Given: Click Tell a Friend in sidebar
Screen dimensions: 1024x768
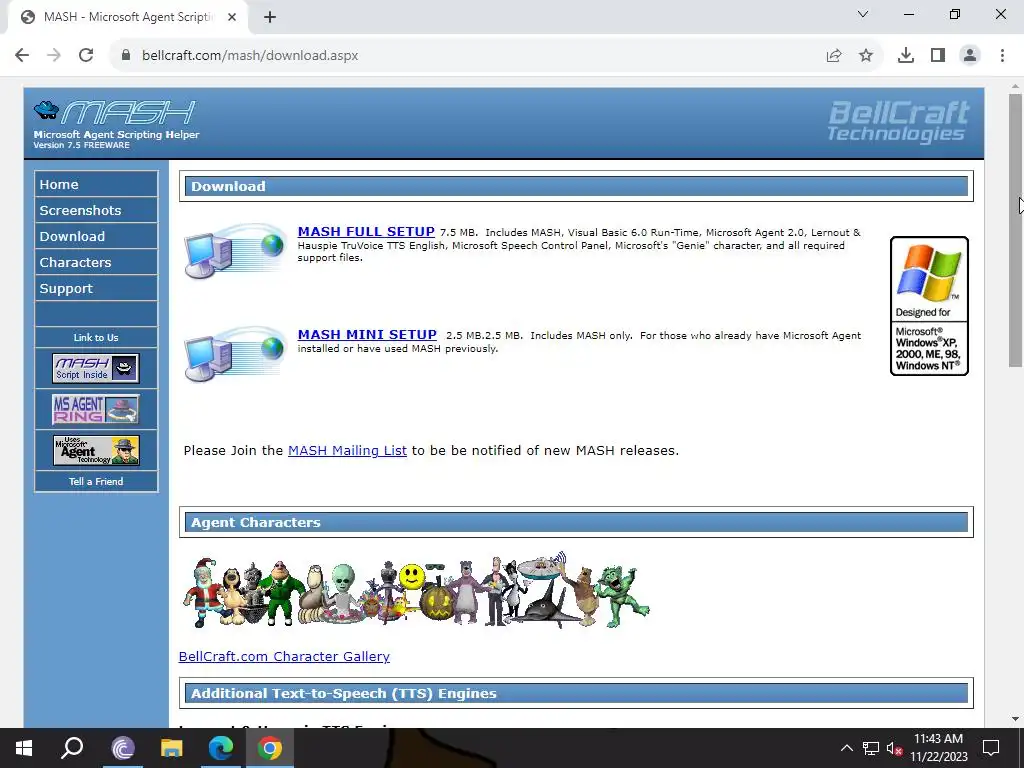Looking at the screenshot, I should [96, 481].
